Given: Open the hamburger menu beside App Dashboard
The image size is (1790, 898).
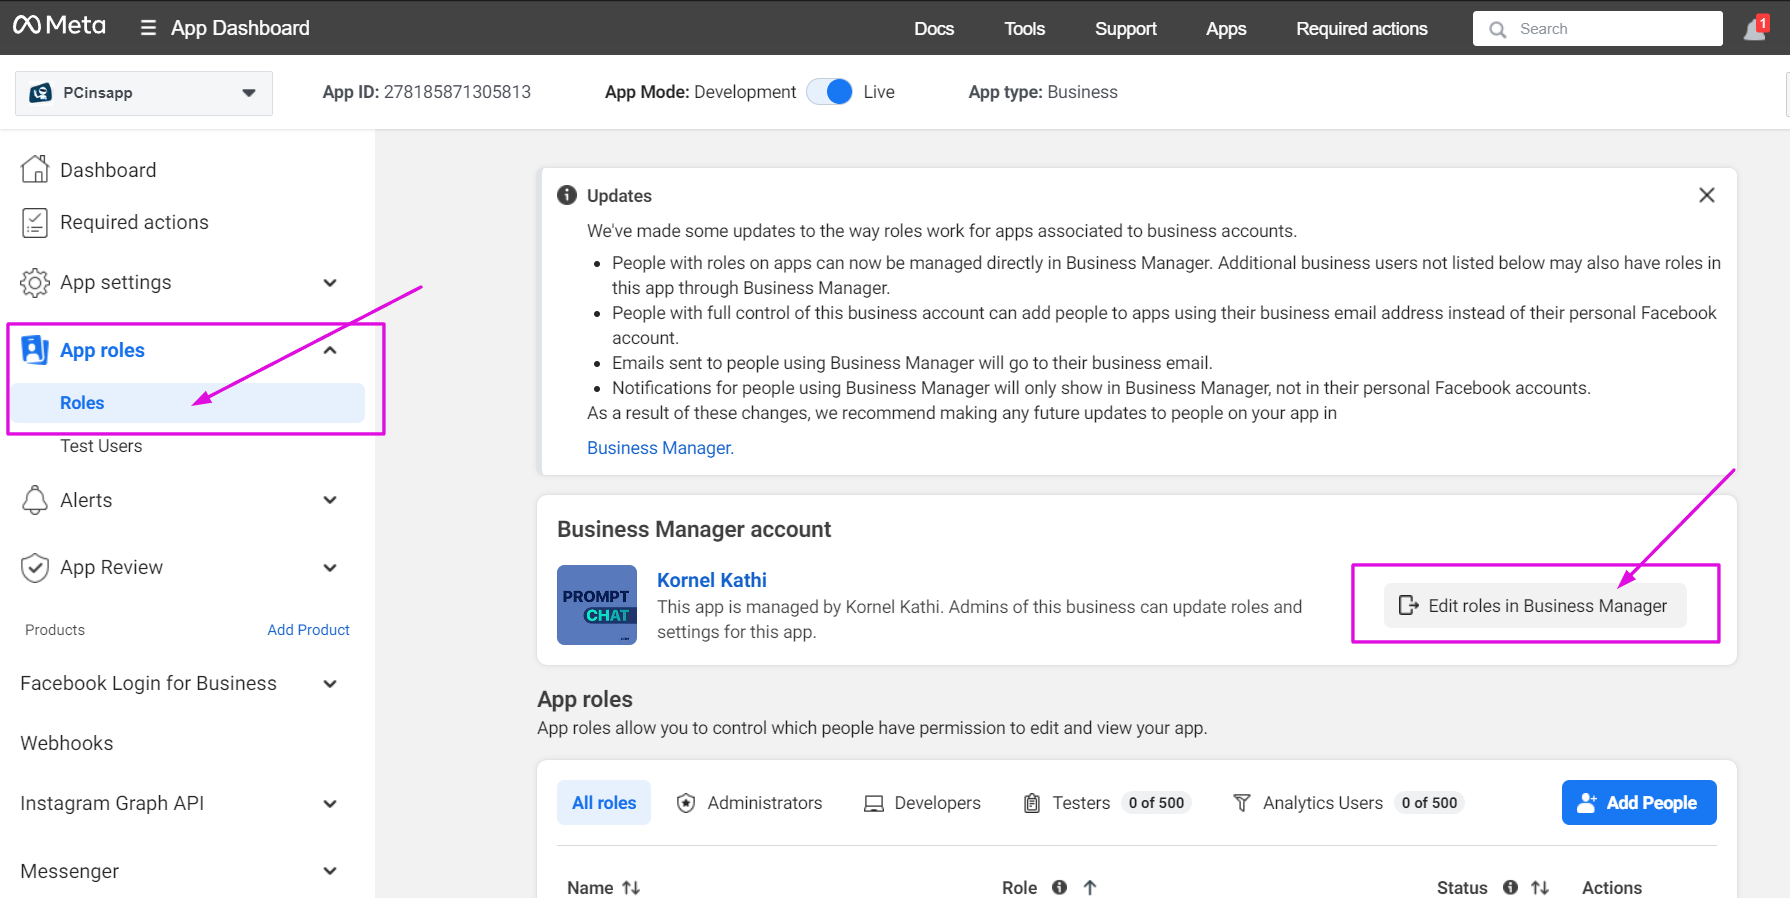Looking at the screenshot, I should click(148, 28).
